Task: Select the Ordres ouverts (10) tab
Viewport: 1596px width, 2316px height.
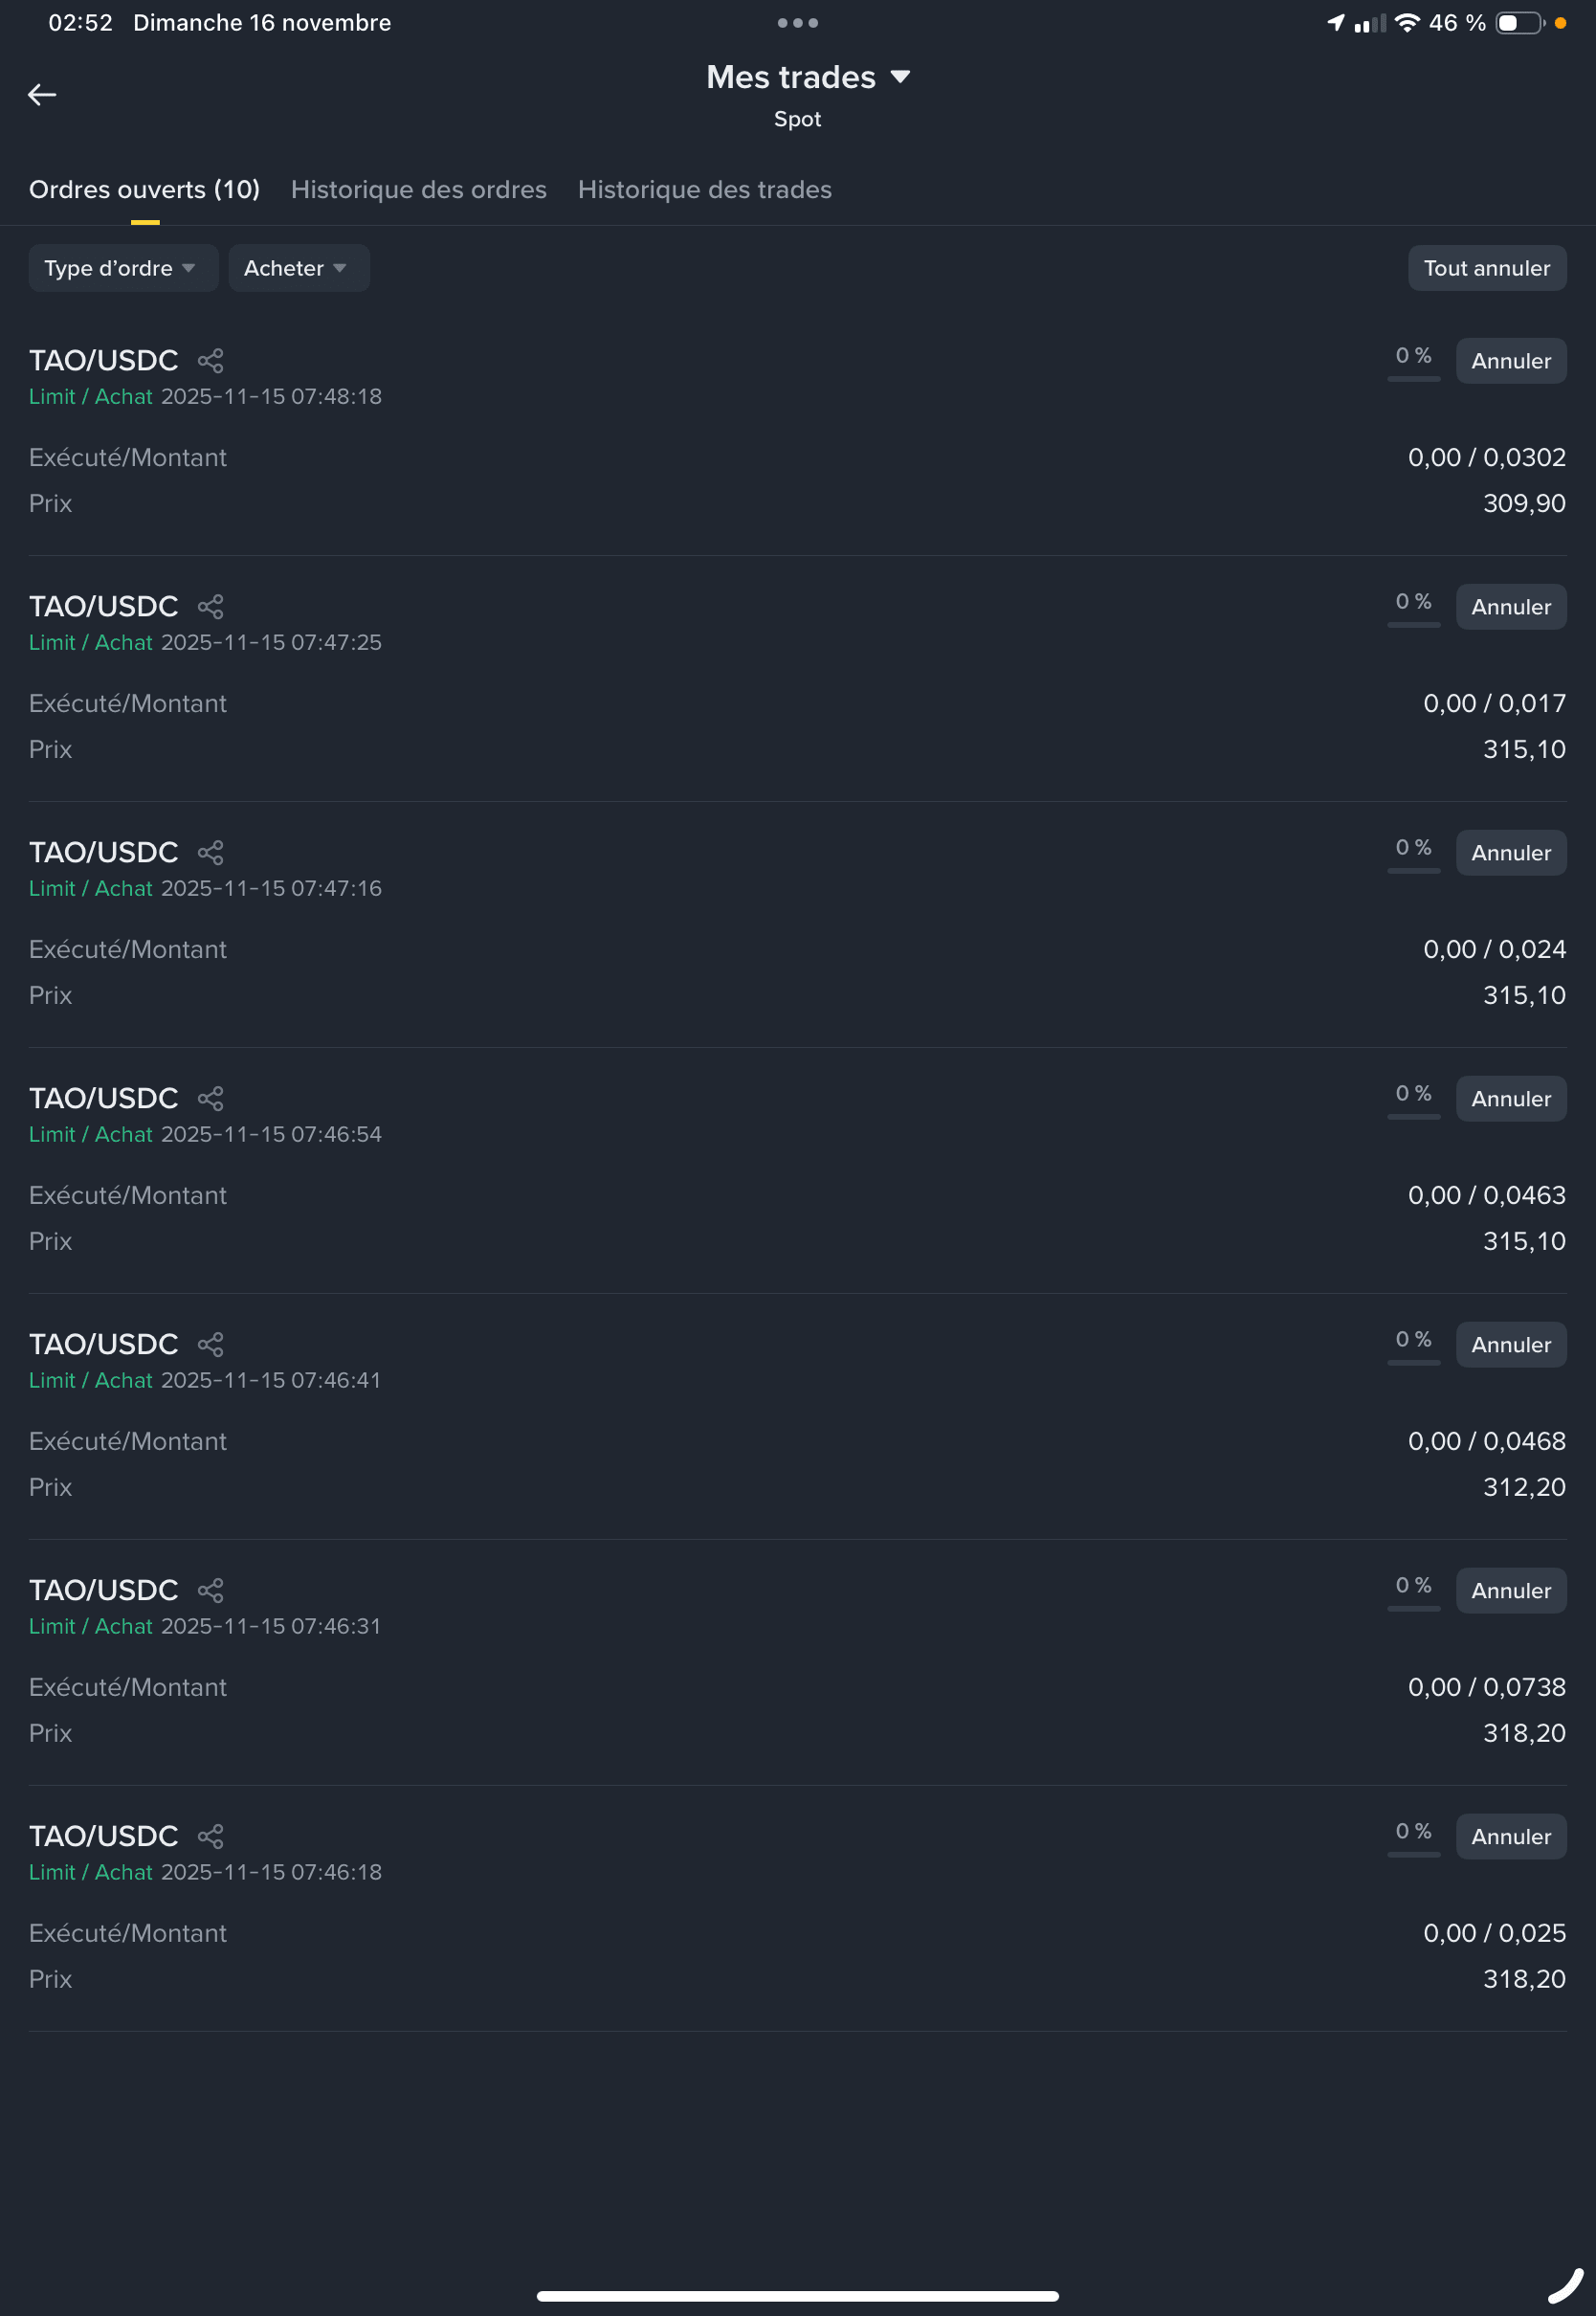Action: (145, 190)
